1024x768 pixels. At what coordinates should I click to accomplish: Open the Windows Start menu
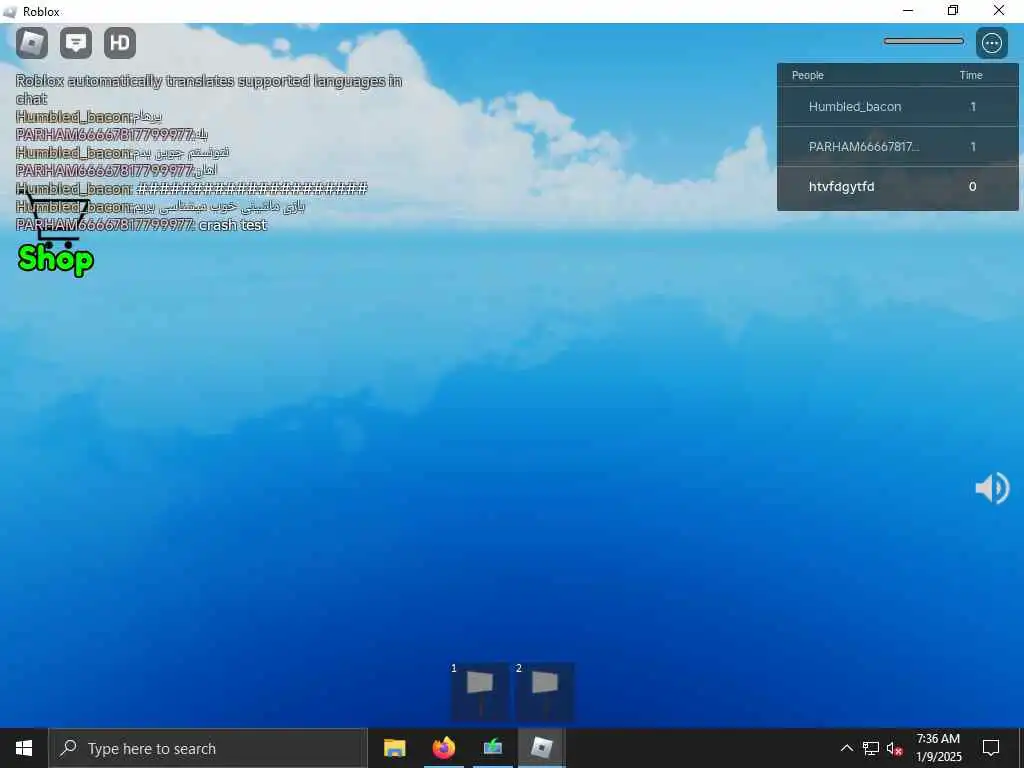24,748
